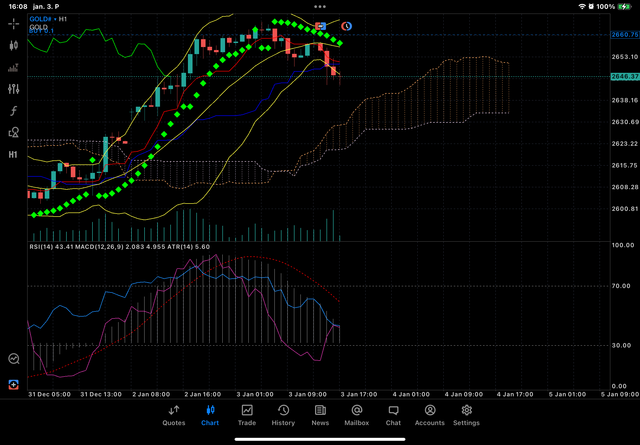
Task: Toggle the volumes bar chart icon
Action: point(13,67)
